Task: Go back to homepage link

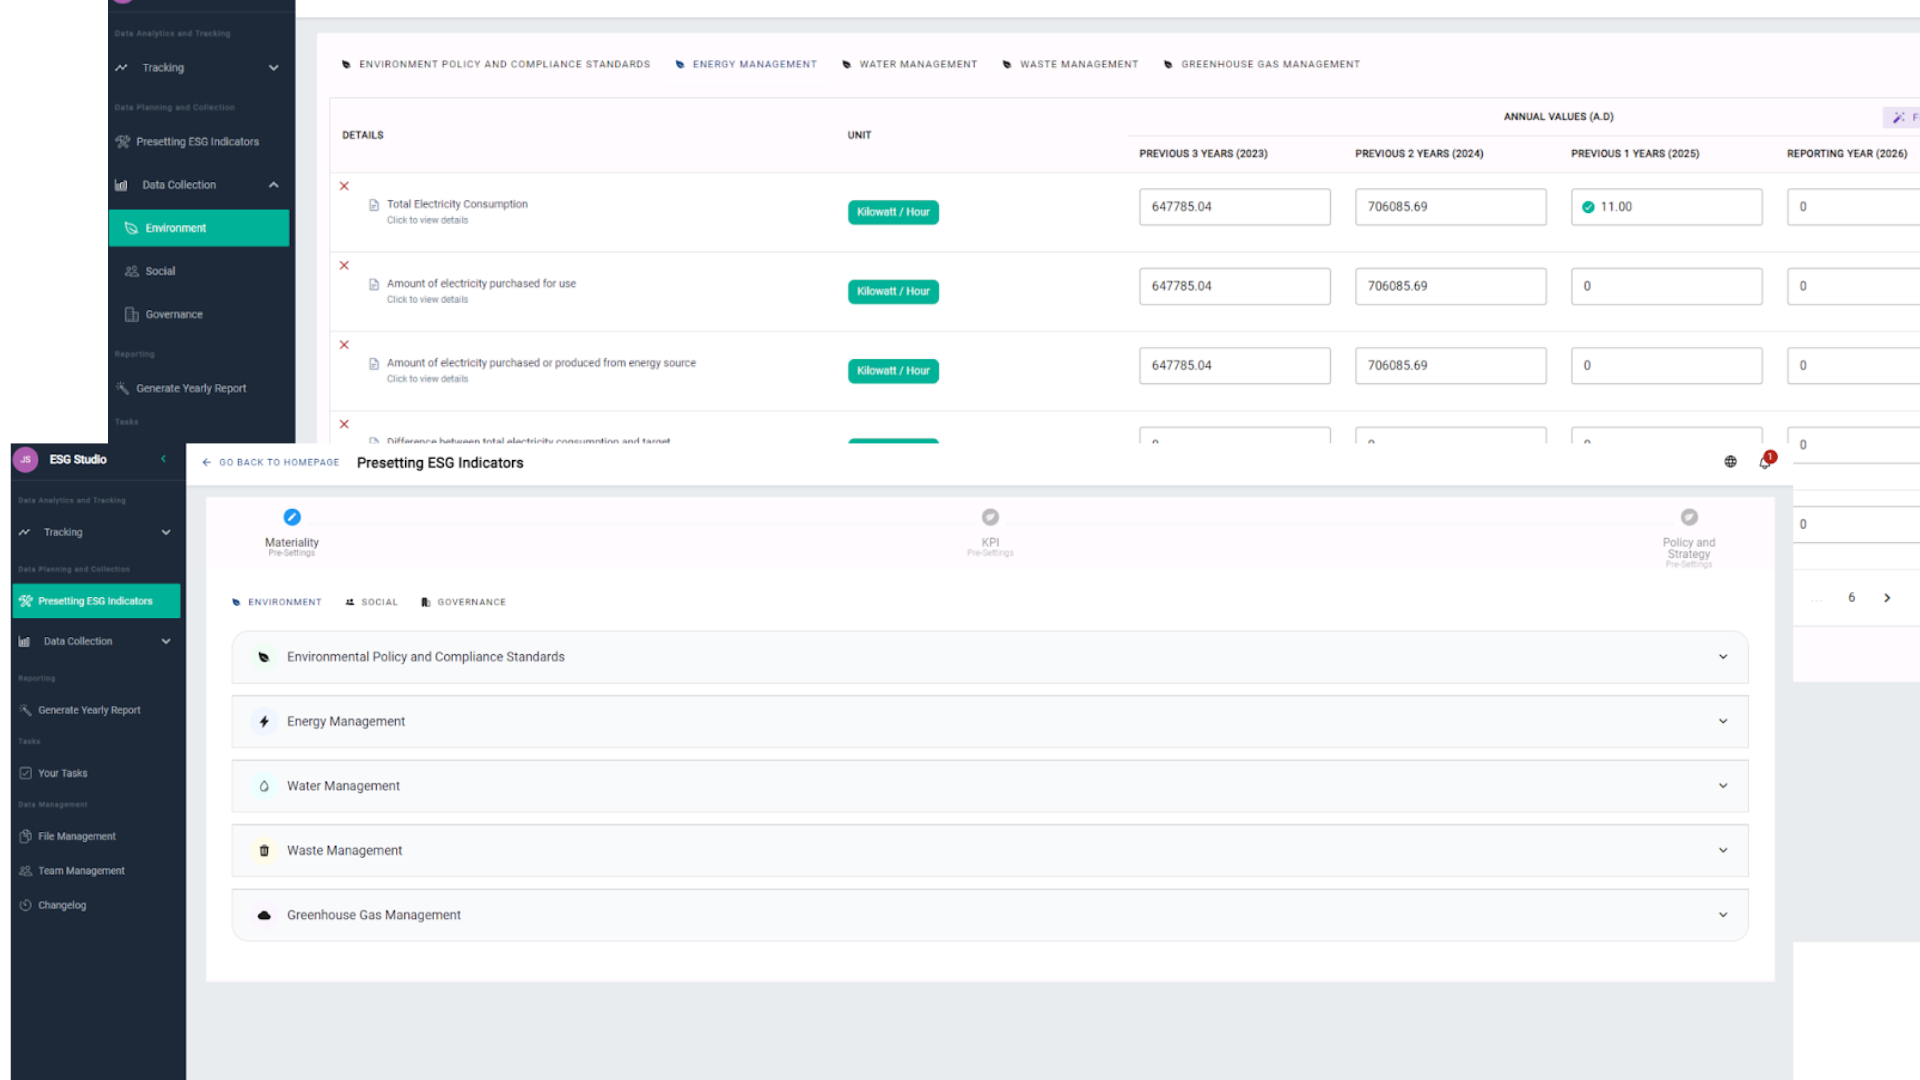Action: 270,463
